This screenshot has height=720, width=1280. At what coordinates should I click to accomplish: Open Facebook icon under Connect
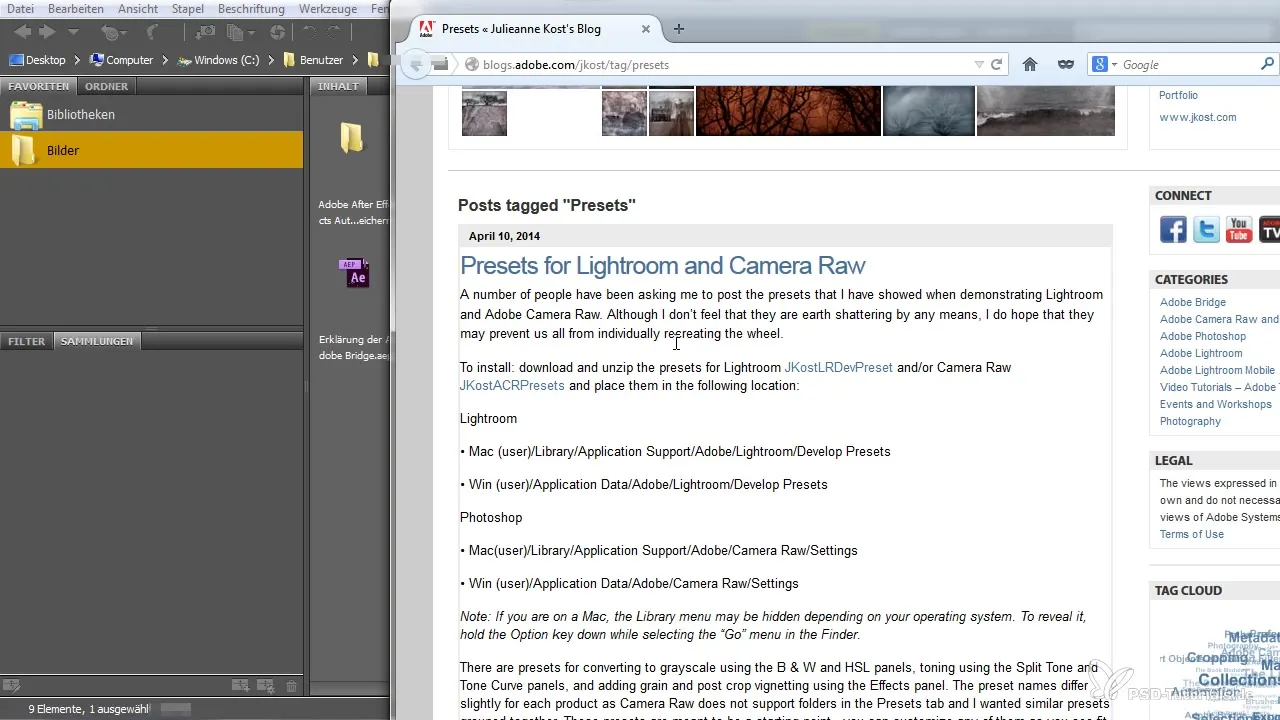point(1173,230)
